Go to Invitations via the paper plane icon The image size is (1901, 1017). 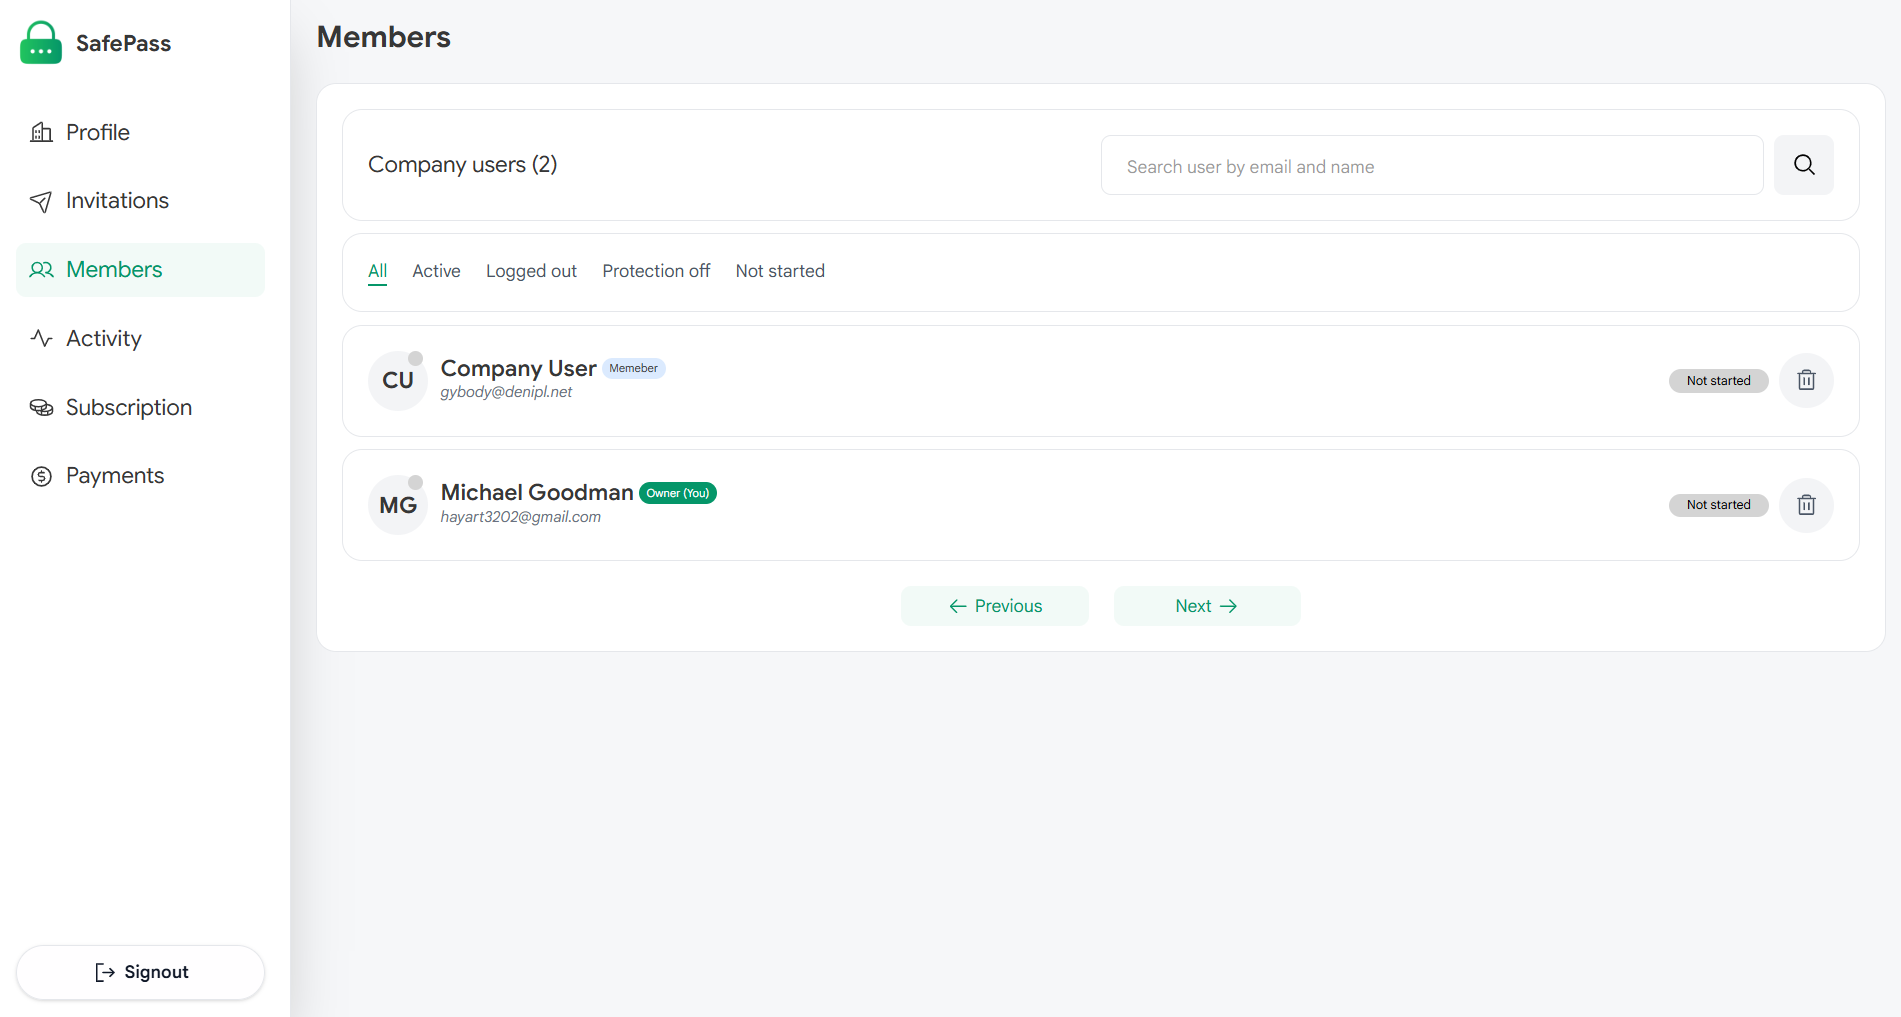(41, 201)
